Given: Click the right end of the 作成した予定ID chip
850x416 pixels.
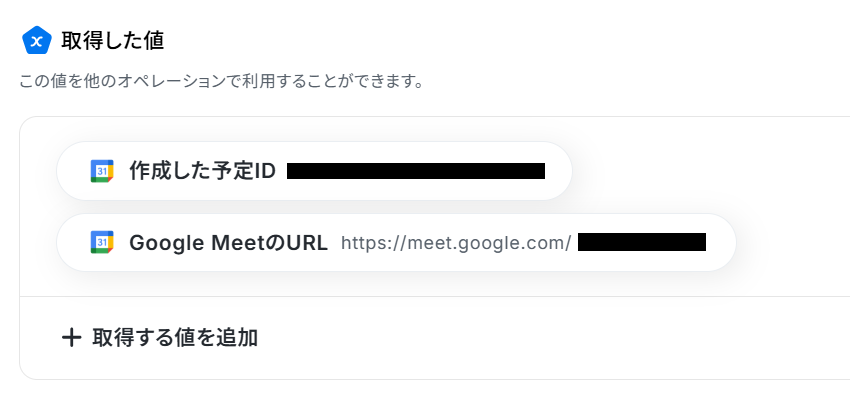Looking at the screenshot, I should 558,171.
